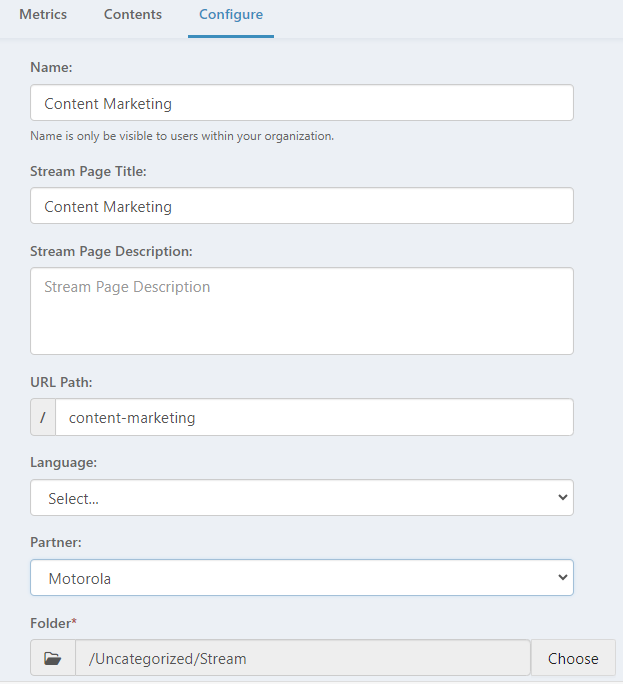Image resolution: width=623 pixels, height=684 pixels.
Task: Click the slash prefix of URL Path
Action: click(43, 418)
